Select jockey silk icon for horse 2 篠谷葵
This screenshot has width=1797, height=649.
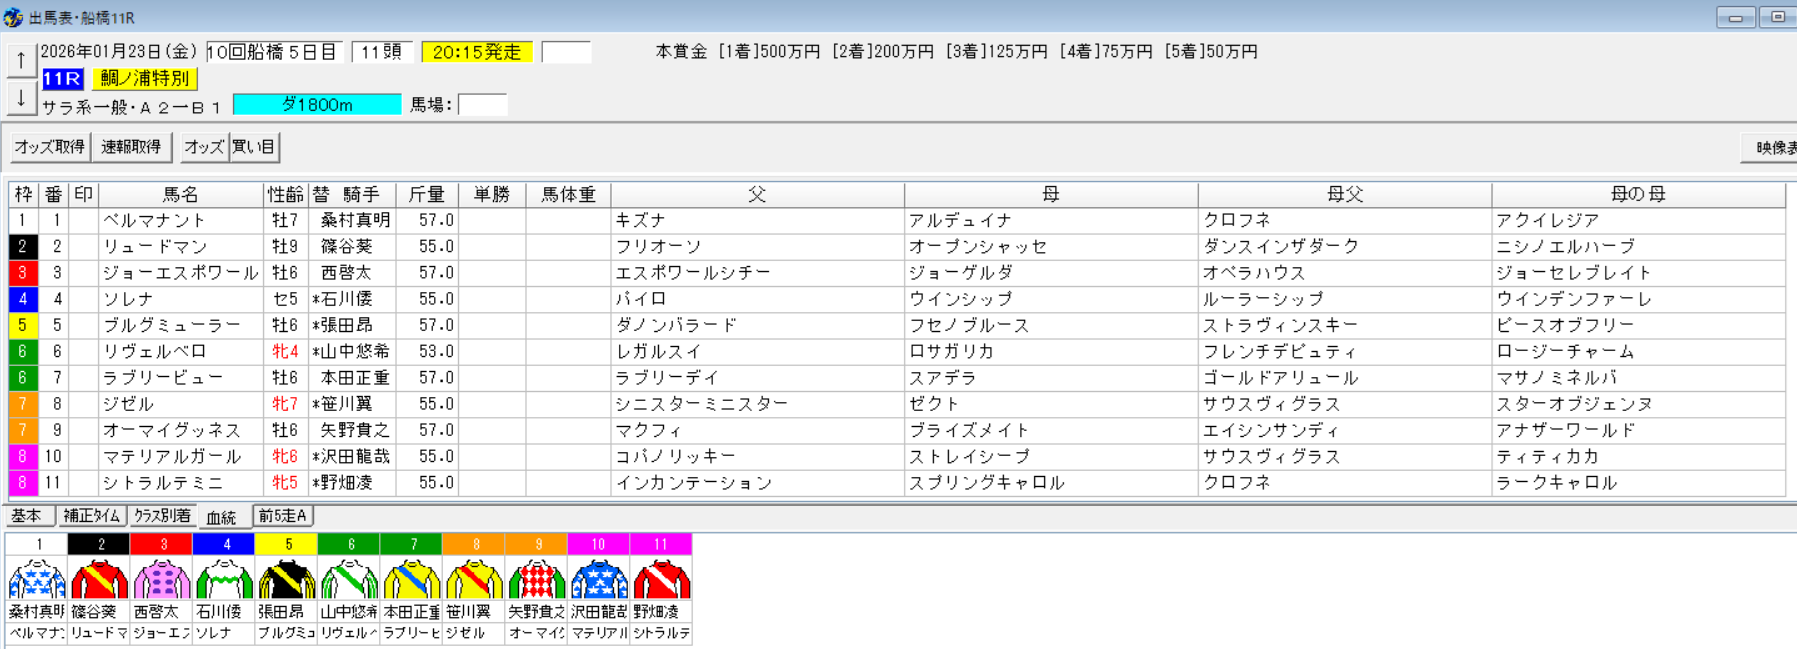pyautogui.click(x=99, y=579)
